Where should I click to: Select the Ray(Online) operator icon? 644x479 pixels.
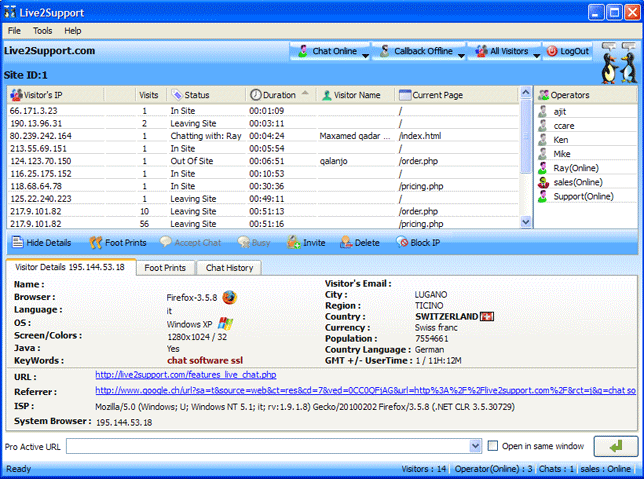[543, 168]
